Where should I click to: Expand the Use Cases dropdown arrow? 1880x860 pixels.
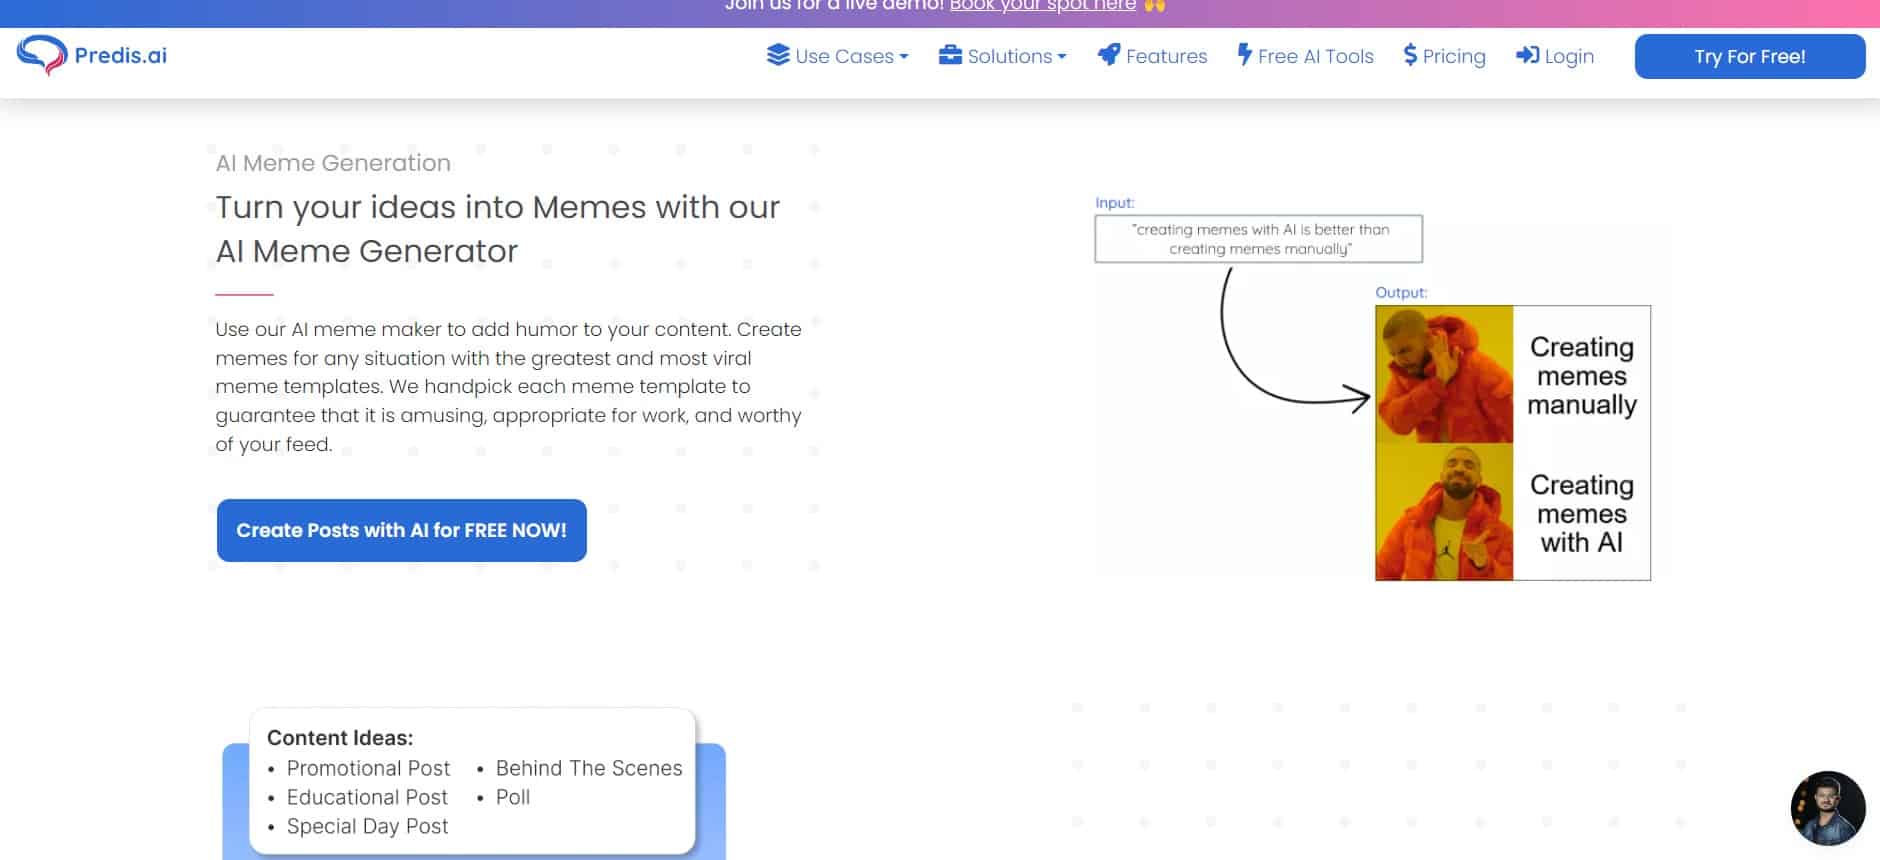[904, 57]
